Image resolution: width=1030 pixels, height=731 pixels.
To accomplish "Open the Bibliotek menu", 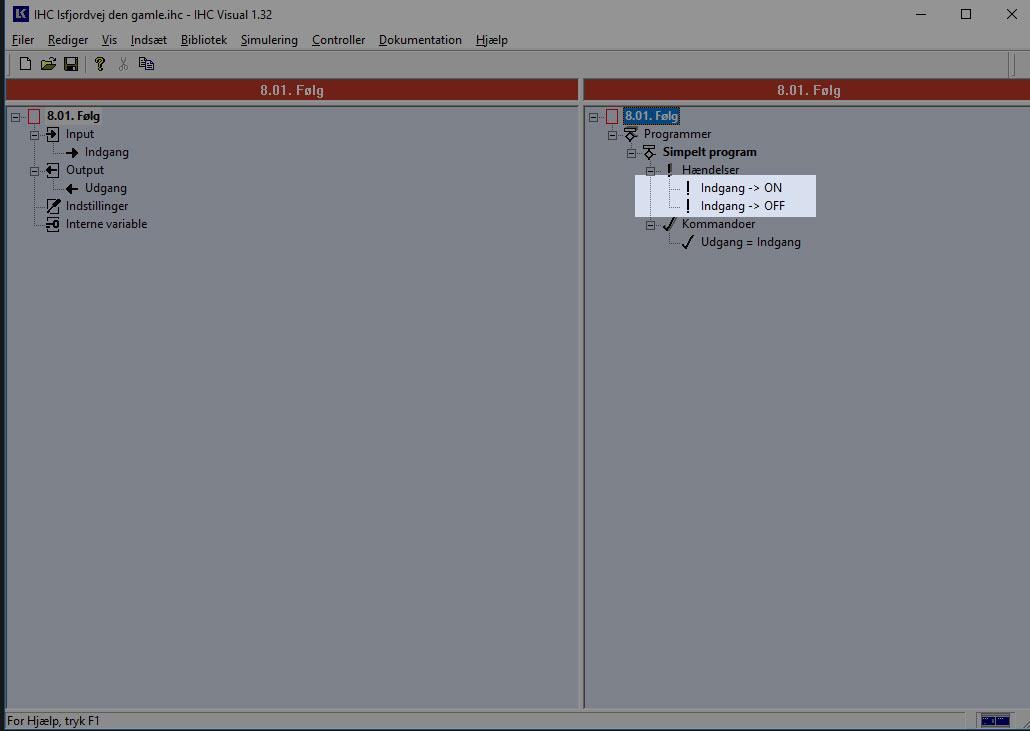I will pos(204,40).
